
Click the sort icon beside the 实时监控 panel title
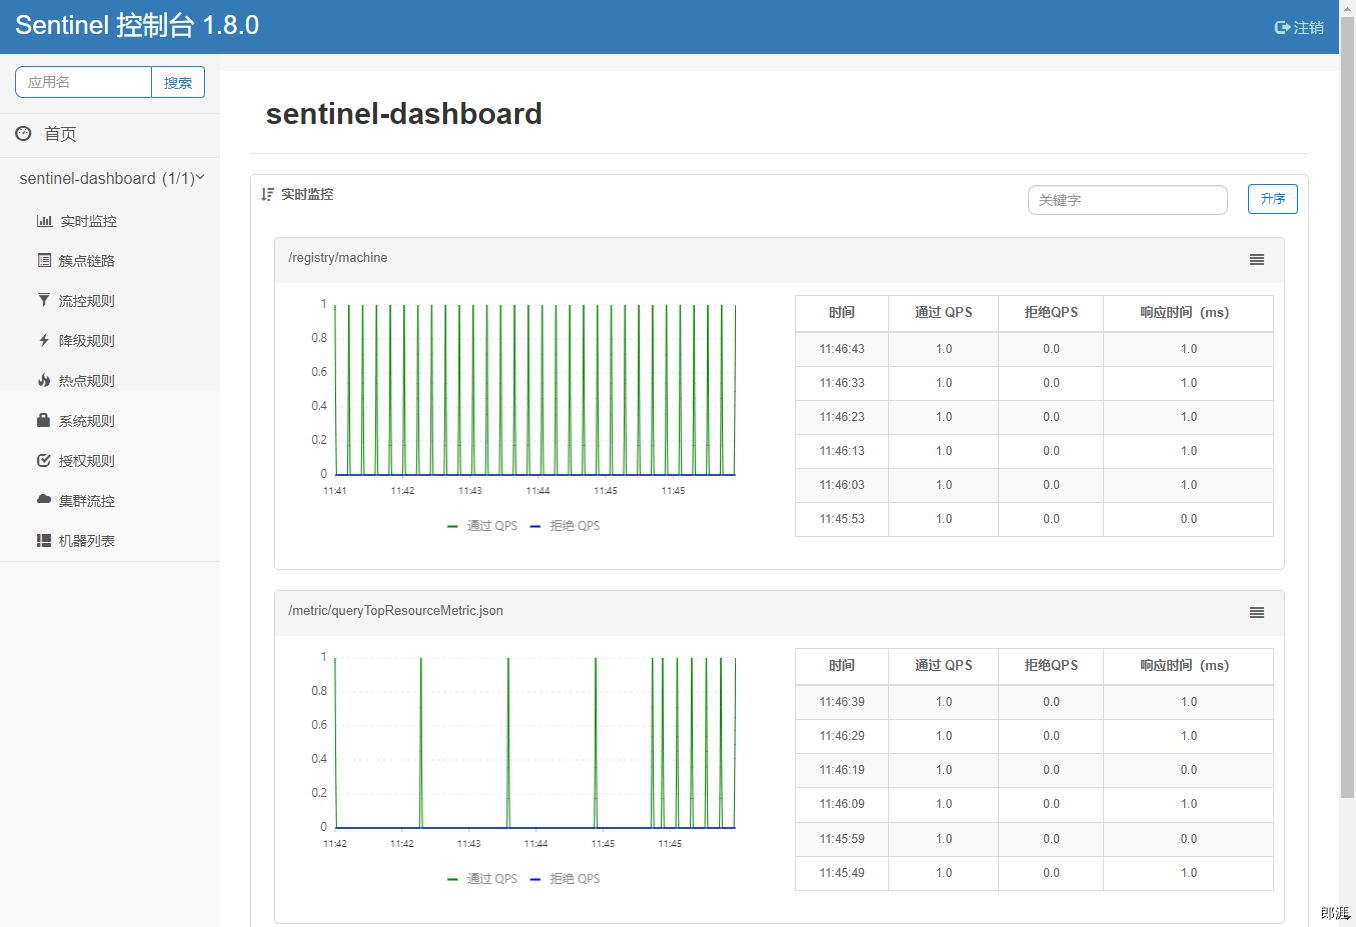(x=267, y=194)
